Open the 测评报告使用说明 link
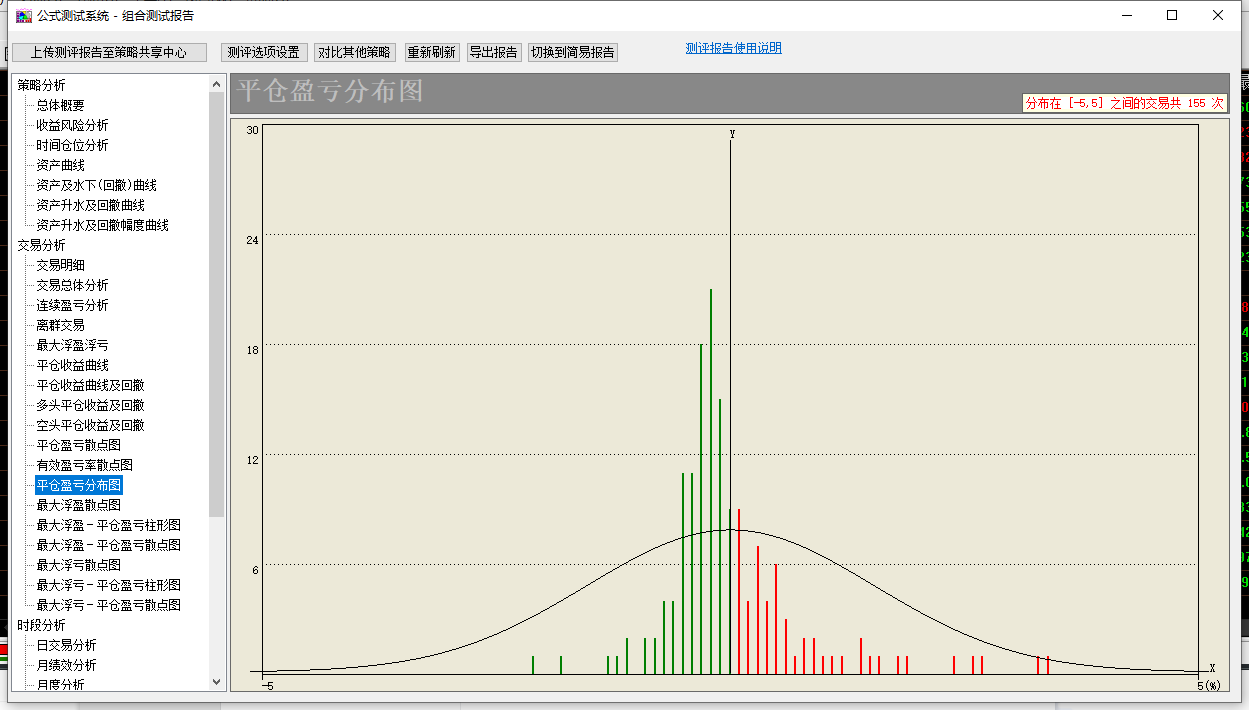 tap(733, 48)
